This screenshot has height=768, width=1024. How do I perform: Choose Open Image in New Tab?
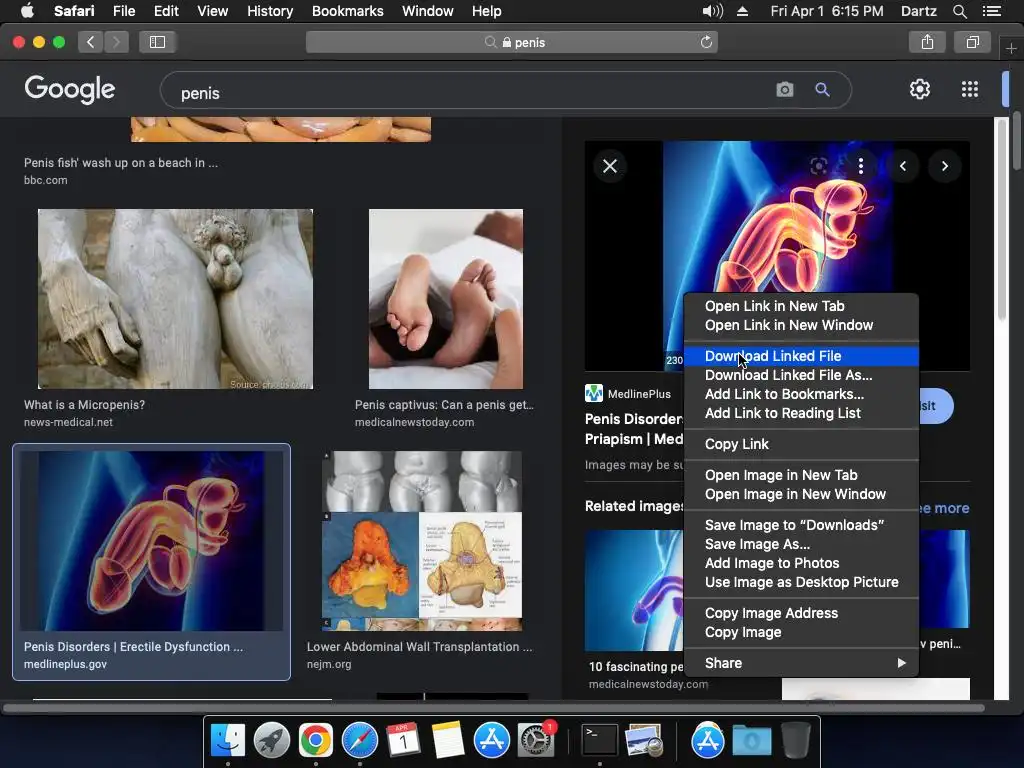click(x=801, y=475)
